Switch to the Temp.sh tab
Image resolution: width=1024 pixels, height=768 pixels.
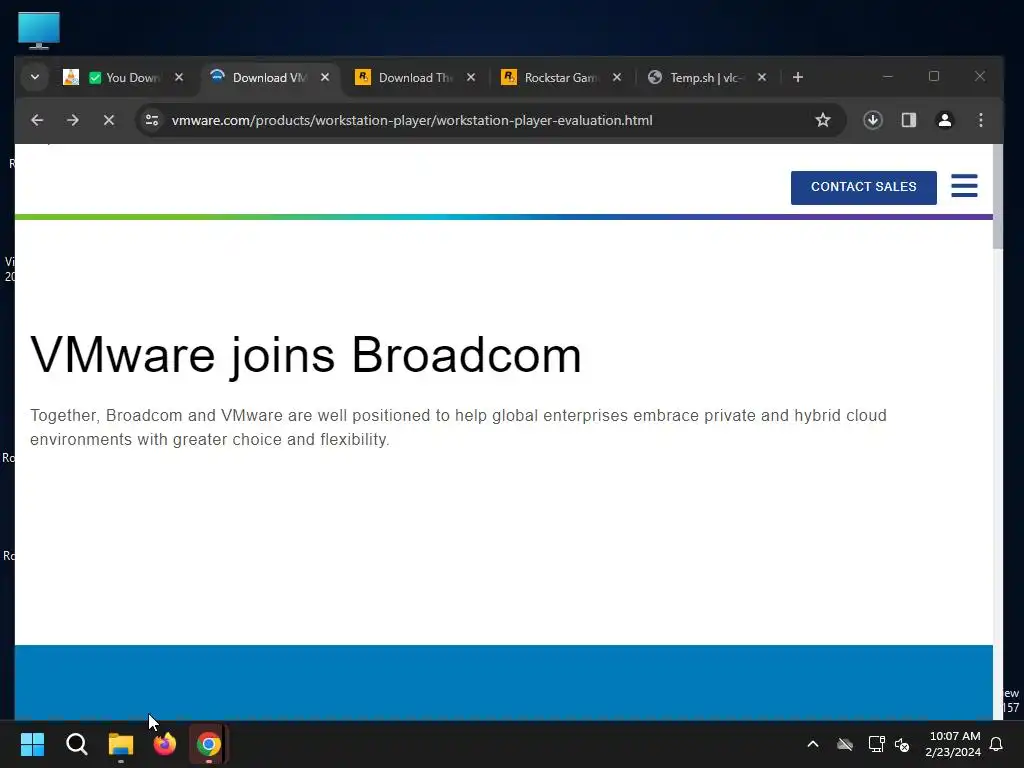tap(707, 78)
